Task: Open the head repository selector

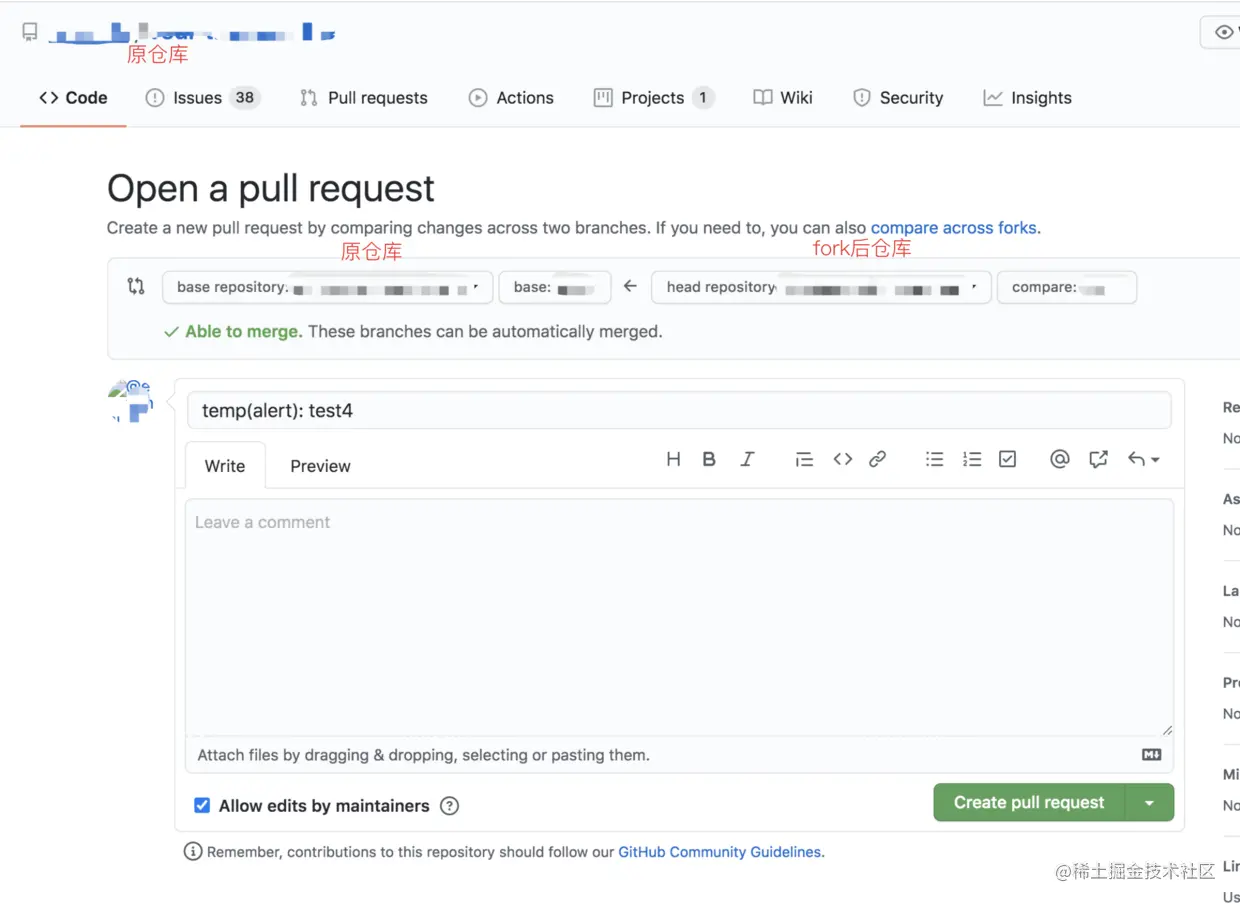Action: (x=820, y=287)
